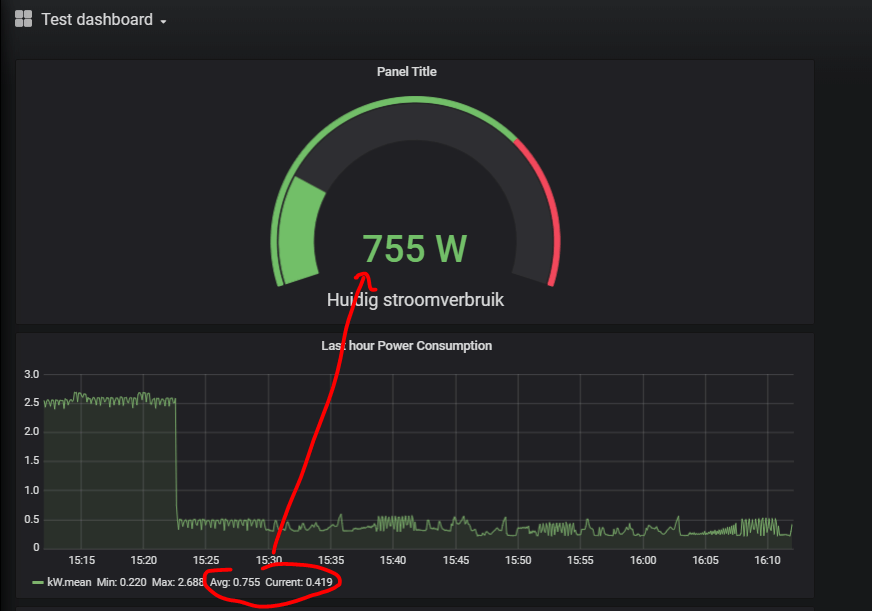Click the dashboard grid icon
This screenshot has width=872, height=611.
coord(23,19)
